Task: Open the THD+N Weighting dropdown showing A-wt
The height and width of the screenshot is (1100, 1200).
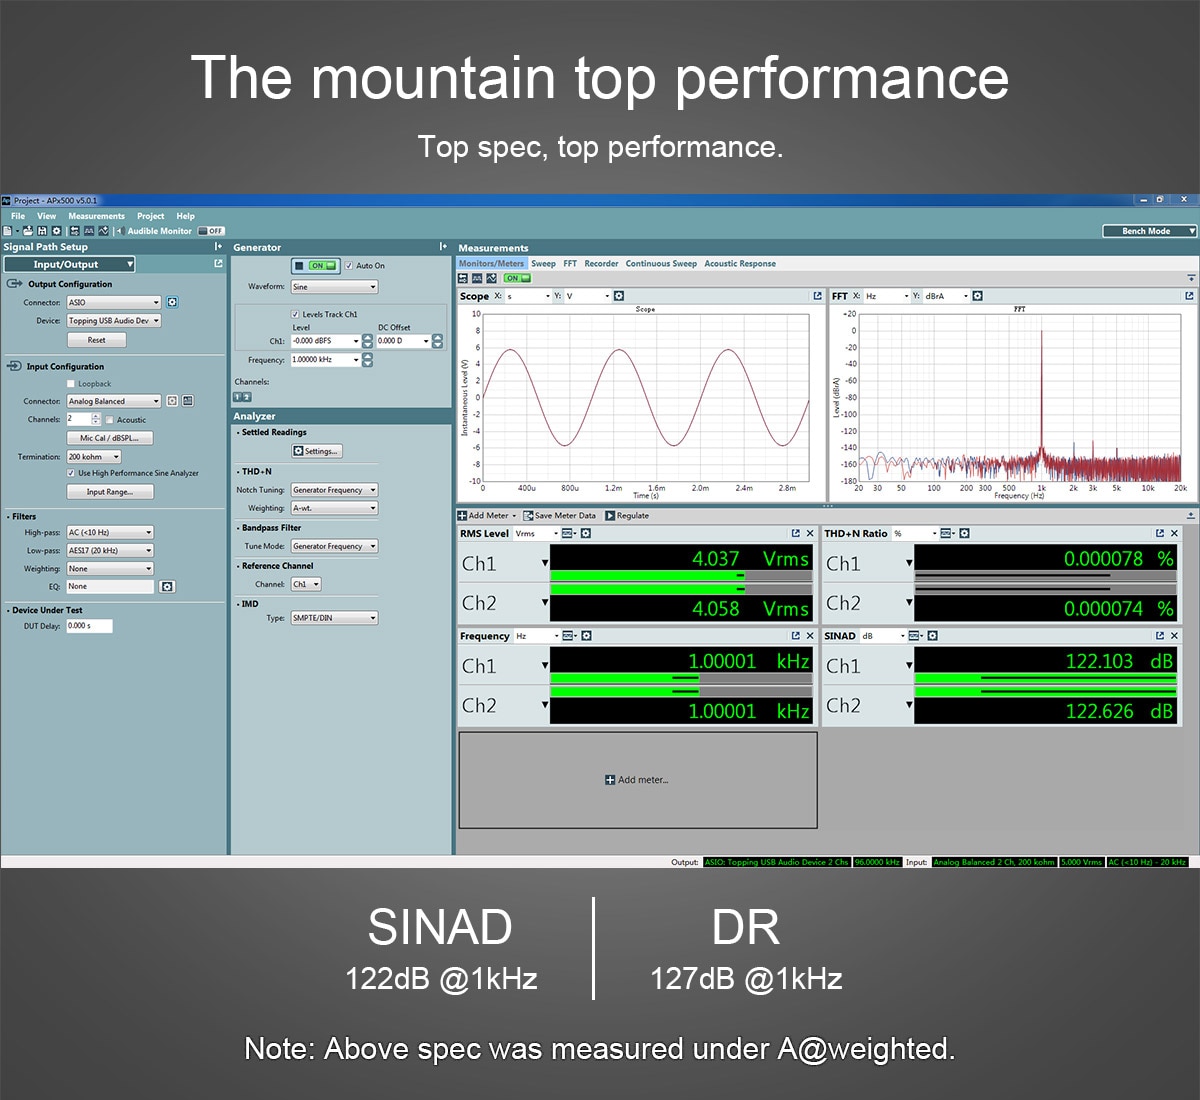Action: coord(333,508)
